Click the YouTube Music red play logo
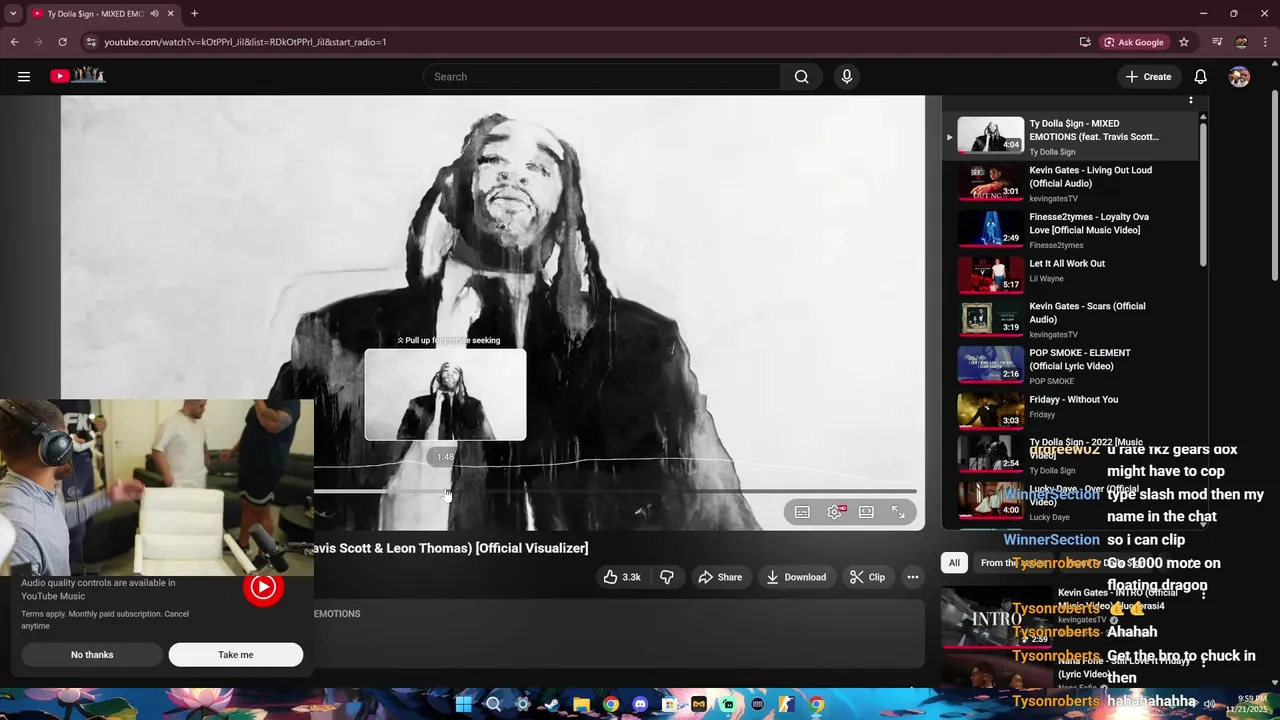The image size is (1280, 720). 263,587
